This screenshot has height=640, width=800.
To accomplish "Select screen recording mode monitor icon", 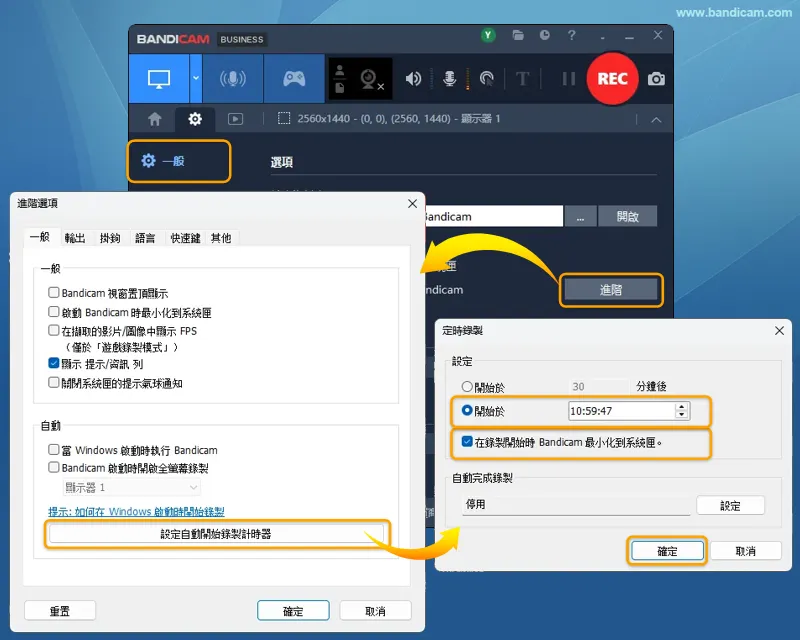I will (159, 79).
